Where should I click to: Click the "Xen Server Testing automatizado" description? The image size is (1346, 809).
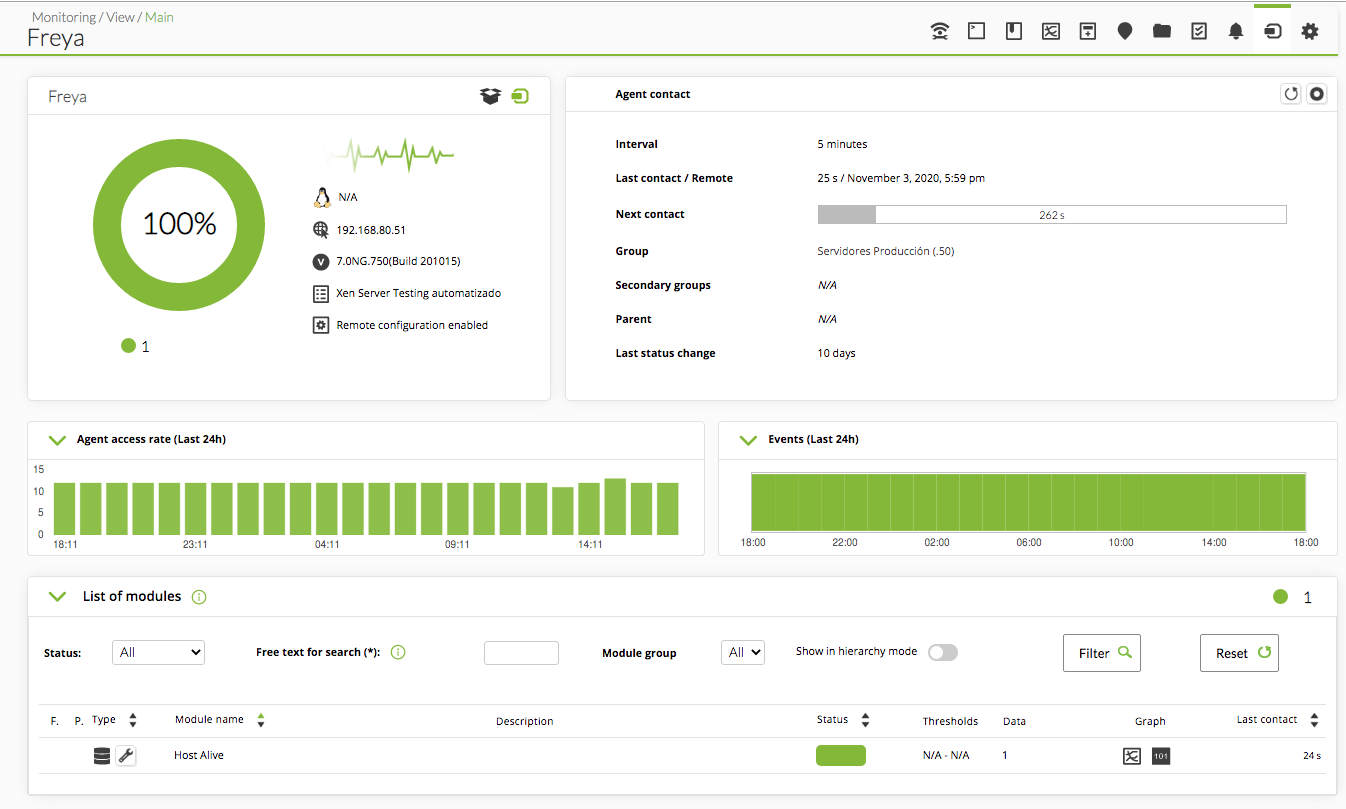click(419, 294)
